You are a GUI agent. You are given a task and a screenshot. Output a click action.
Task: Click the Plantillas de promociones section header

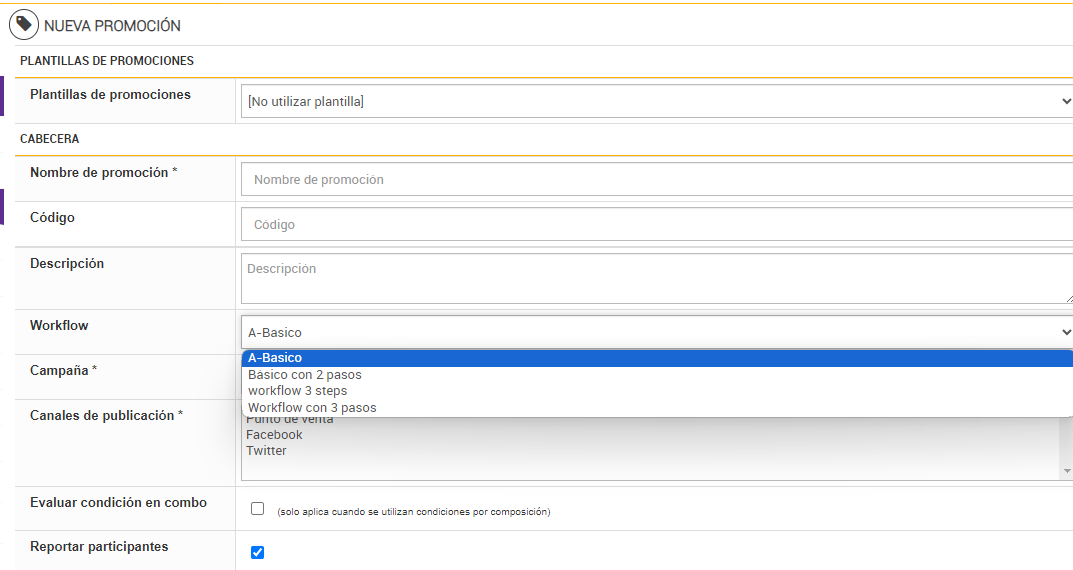tap(107, 61)
